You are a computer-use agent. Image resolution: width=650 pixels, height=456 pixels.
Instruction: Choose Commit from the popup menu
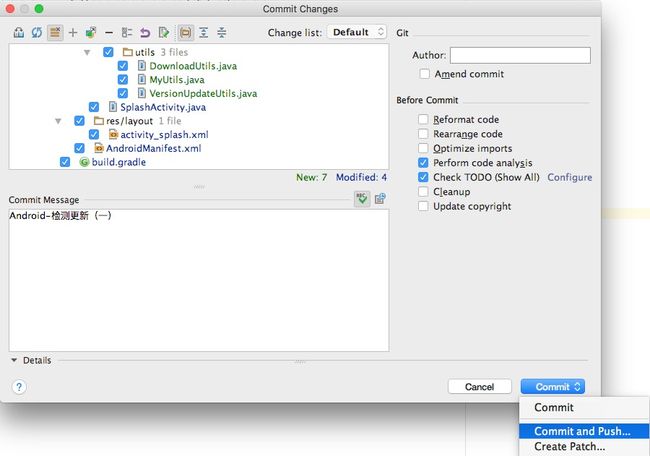click(x=584, y=407)
